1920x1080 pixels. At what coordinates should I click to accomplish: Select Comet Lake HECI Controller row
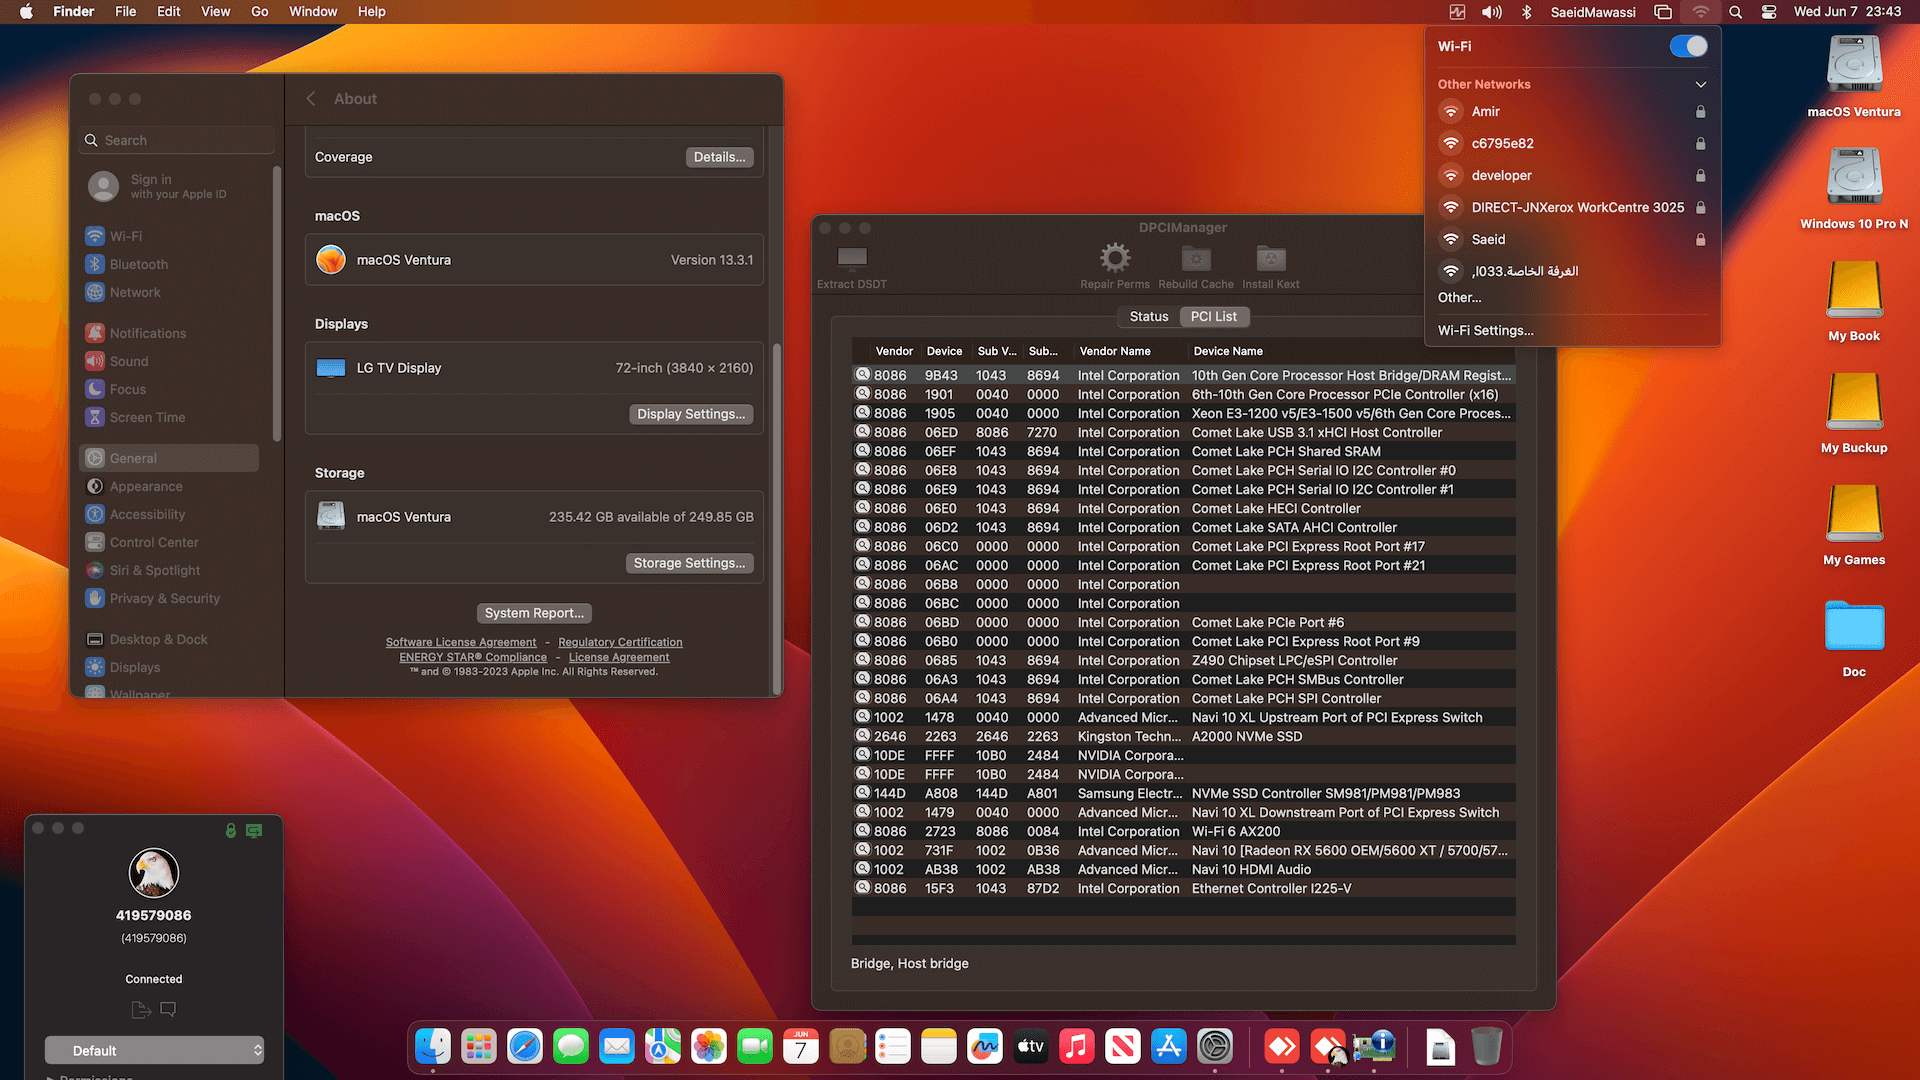click(1184, 508)
